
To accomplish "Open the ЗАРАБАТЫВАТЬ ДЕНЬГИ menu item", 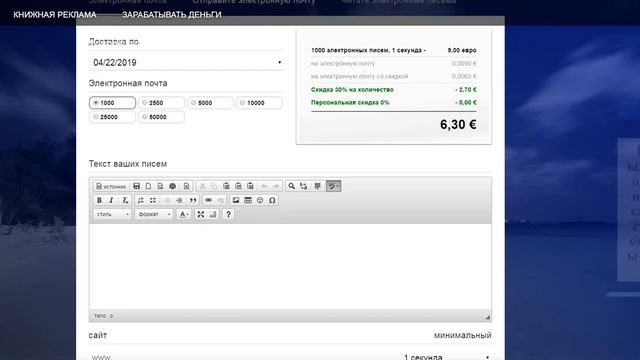I will pos(172,15).
